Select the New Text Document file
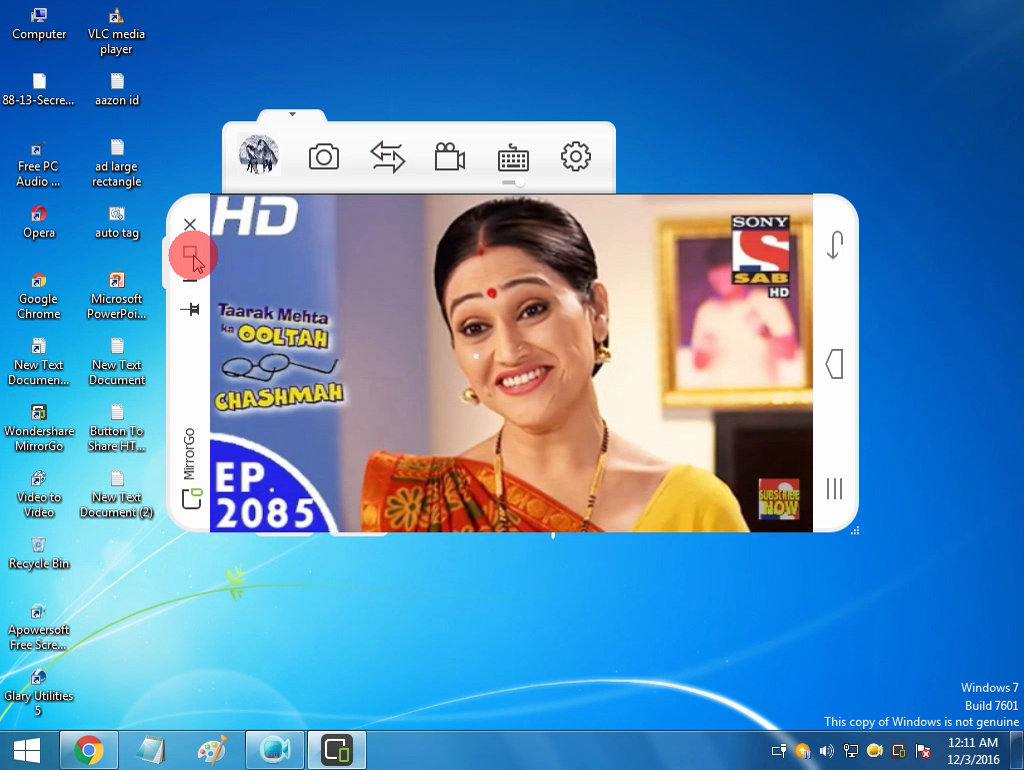Viewport: 1024px width, 770px height. click(117, 362)
